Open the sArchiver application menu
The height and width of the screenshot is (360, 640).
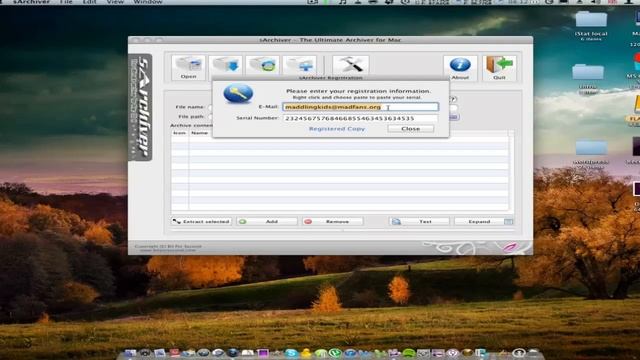point(31,2)
